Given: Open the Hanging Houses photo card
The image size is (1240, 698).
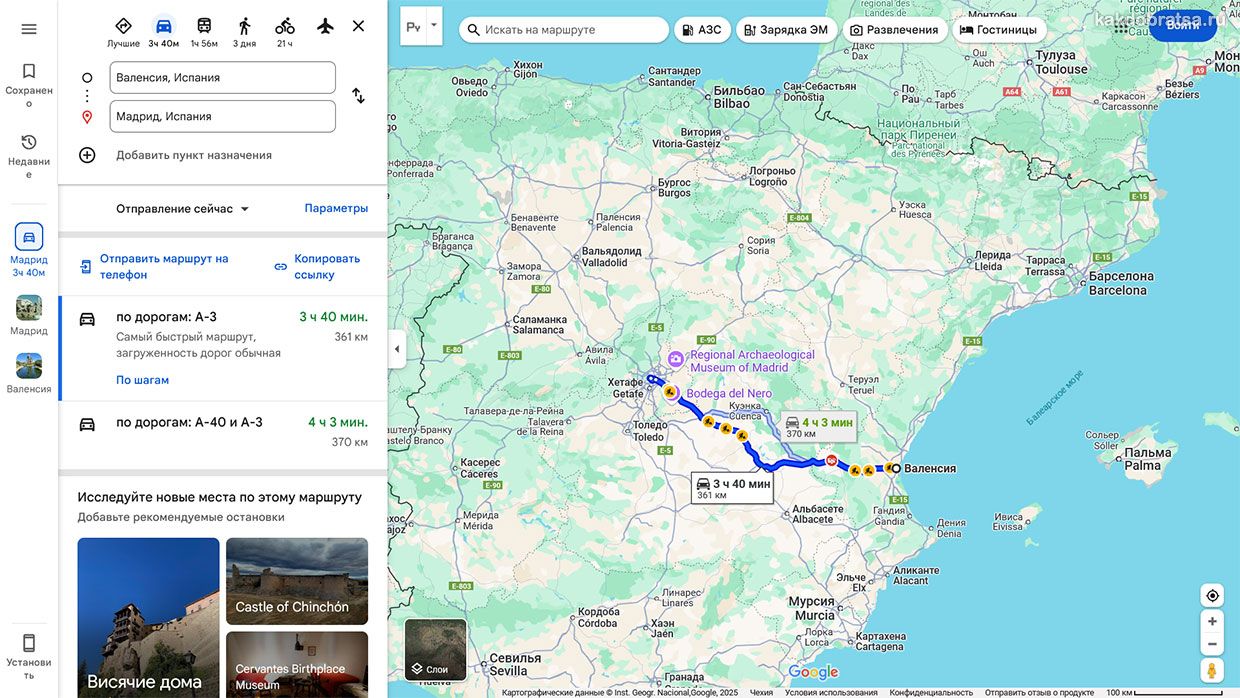Looking at the screenshot, I should coord(148,618).
